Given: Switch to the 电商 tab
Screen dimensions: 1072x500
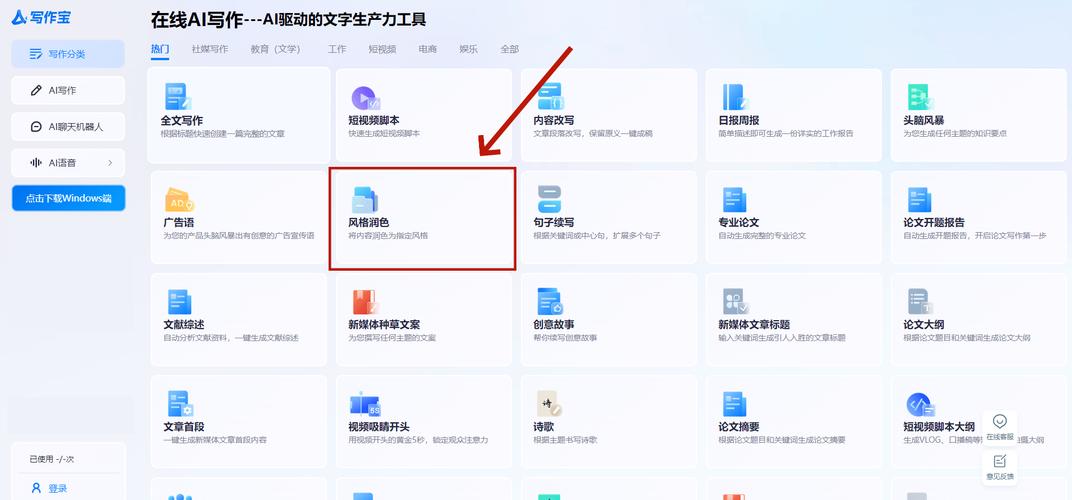Looking at the screenshot, I should click(428, 49).
